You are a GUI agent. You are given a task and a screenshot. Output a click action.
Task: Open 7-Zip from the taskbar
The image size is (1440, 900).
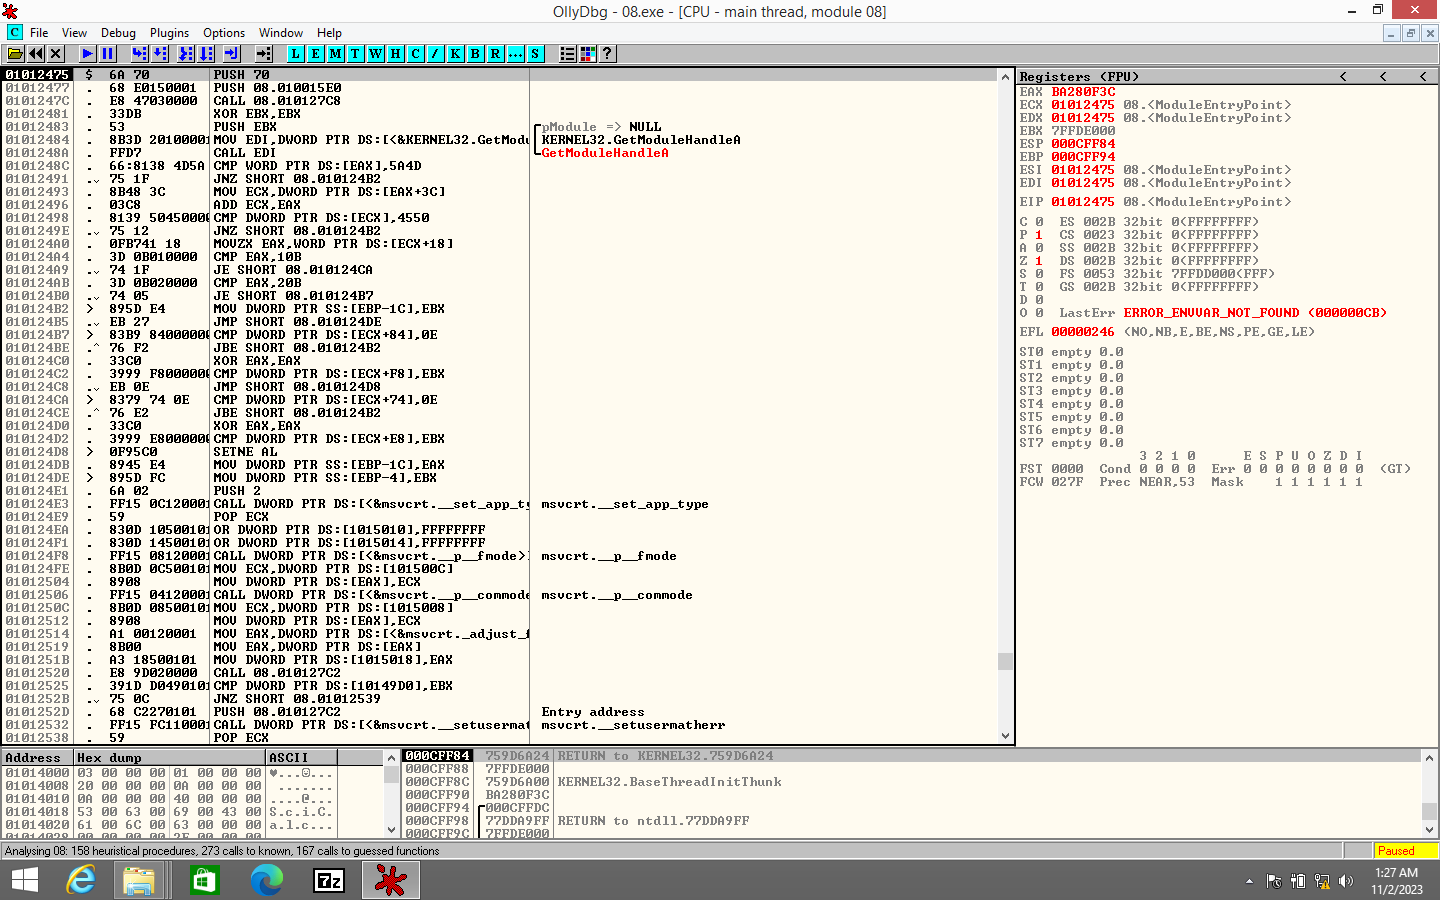(329, 880)
